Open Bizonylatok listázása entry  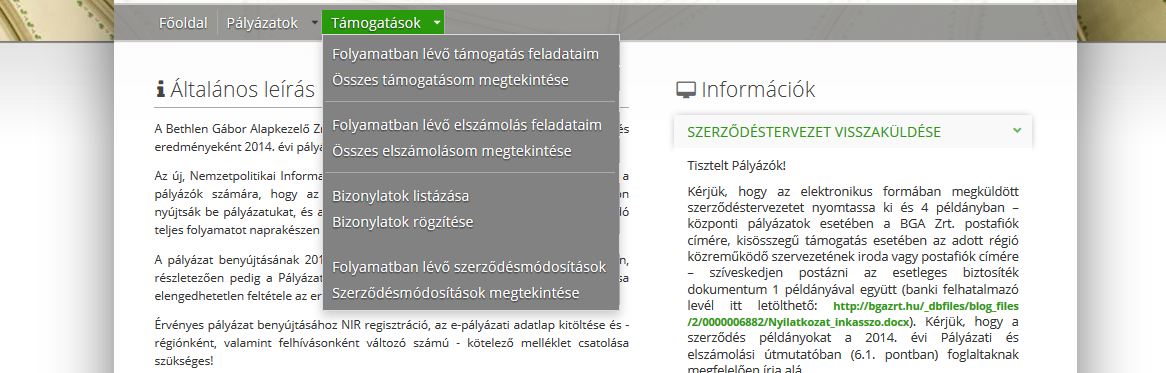tap(401, 196)
